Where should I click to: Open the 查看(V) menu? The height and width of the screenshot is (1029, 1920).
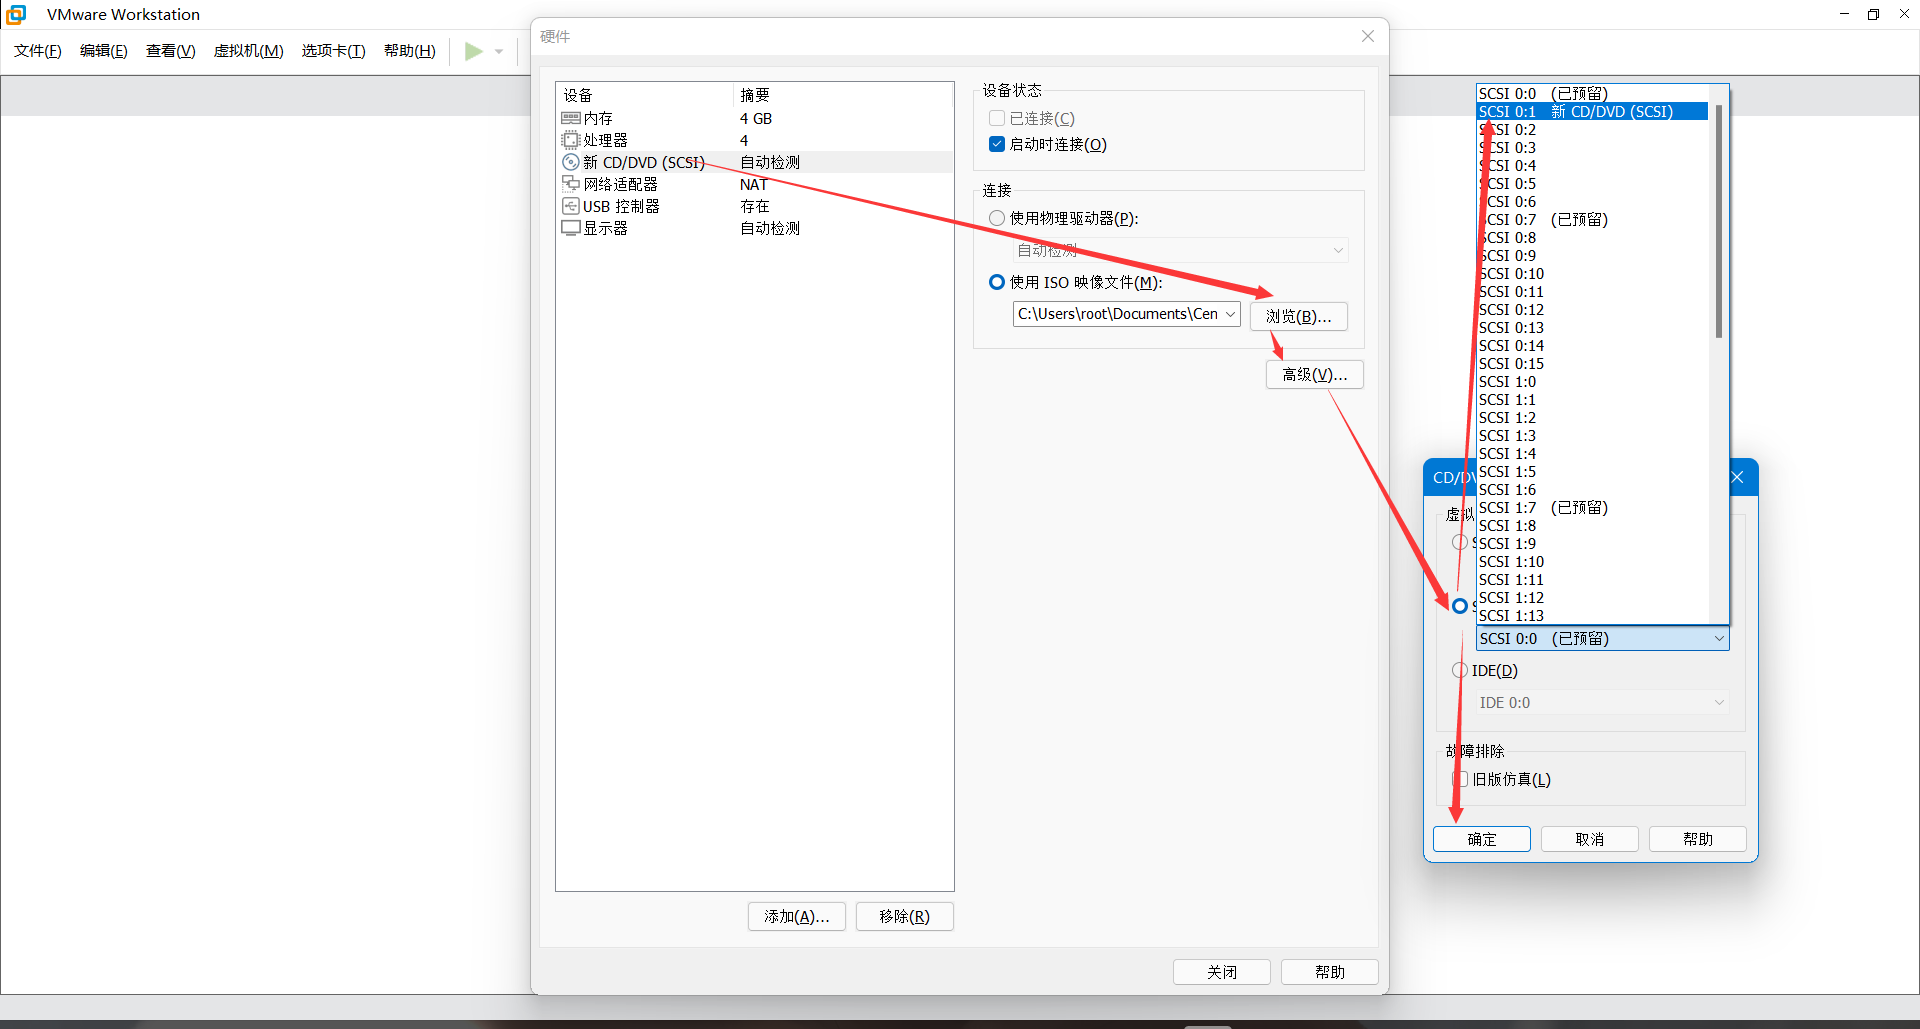(171, 51)
